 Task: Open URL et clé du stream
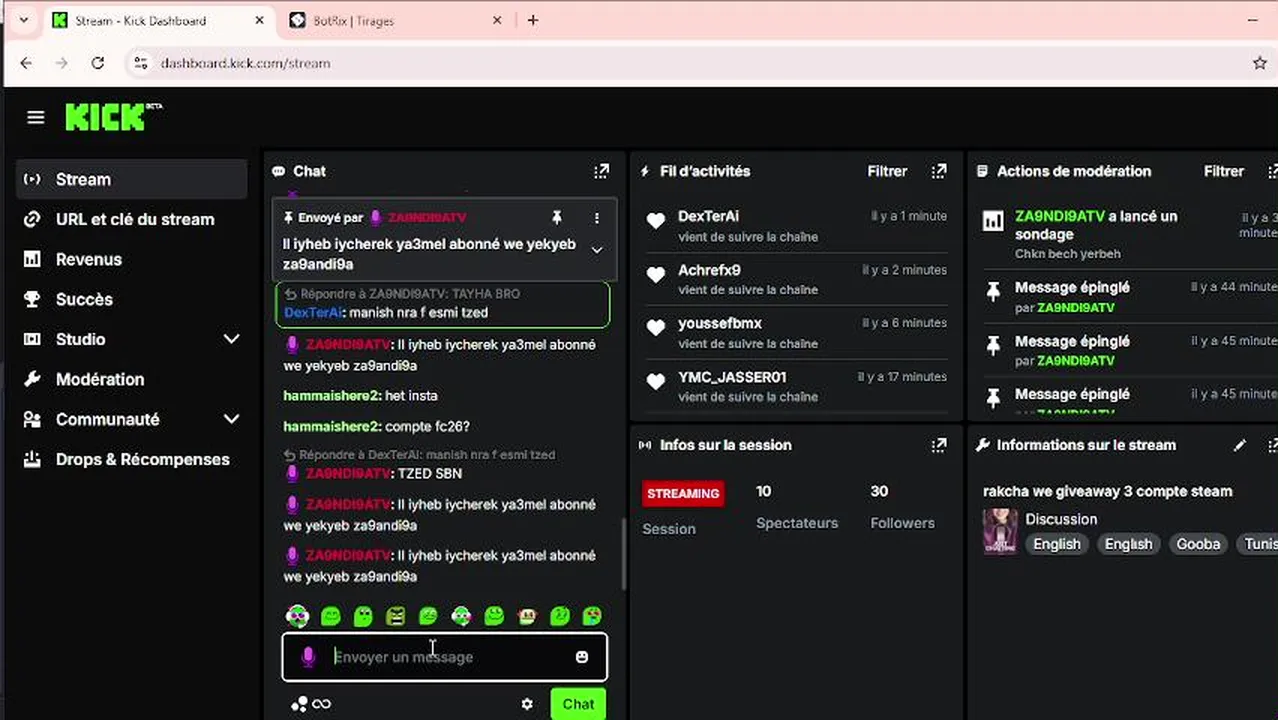click(x=131, y=219)
